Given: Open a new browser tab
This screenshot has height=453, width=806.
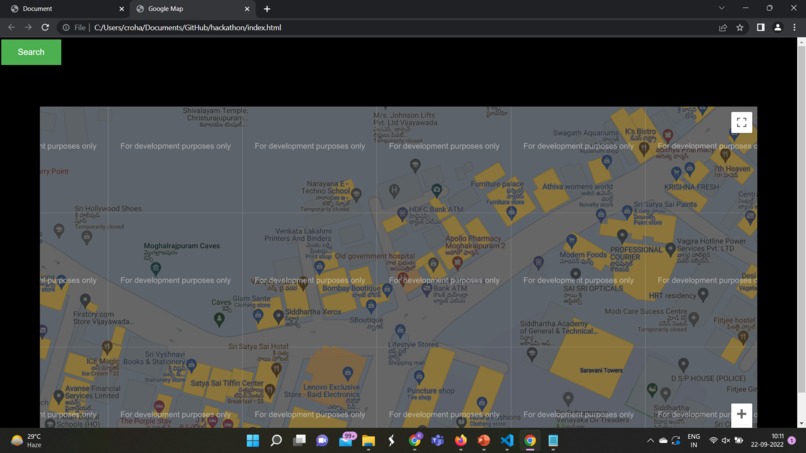Looking at the screenshot, I should pyautogui.click(x=267, y=9).
